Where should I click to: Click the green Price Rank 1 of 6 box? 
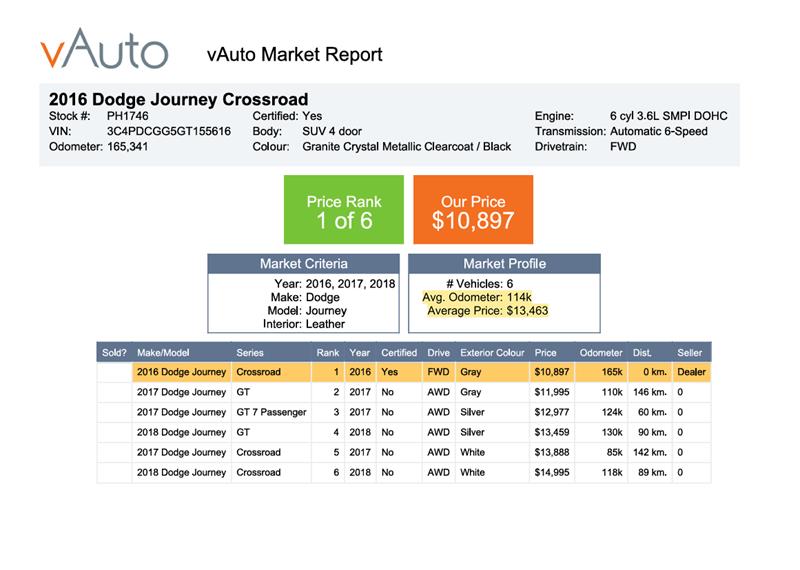[343, 209]
